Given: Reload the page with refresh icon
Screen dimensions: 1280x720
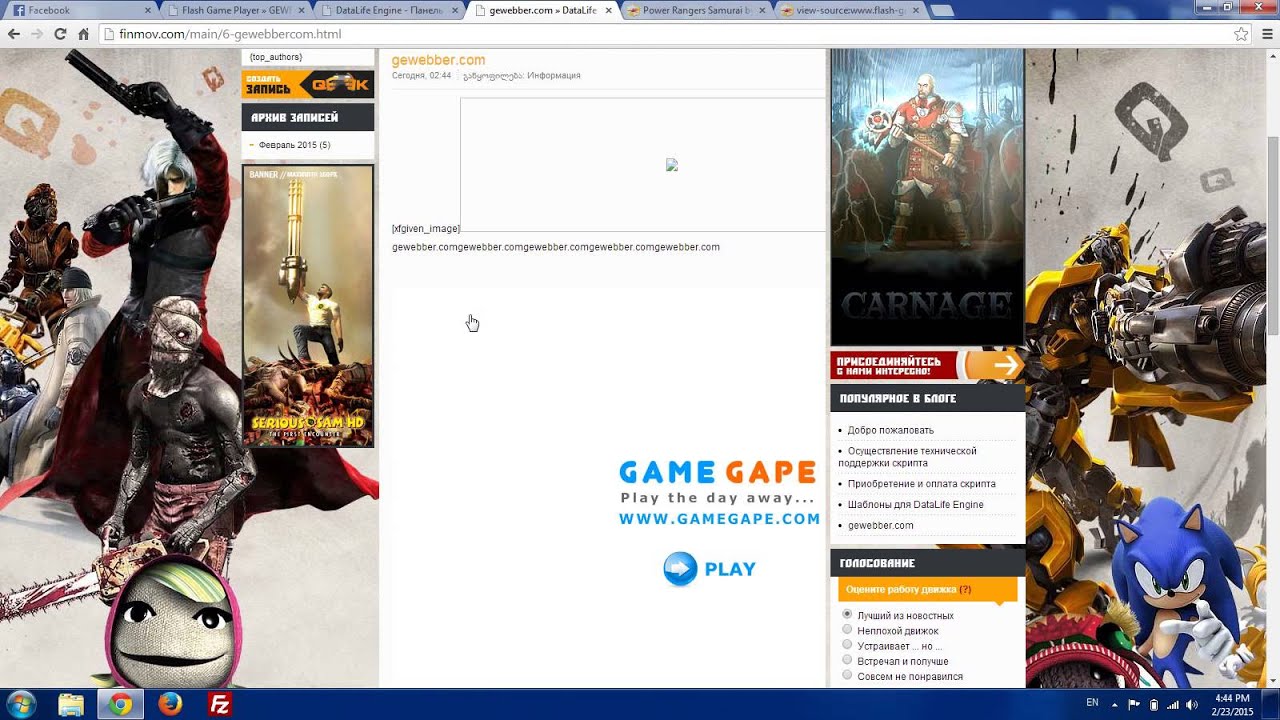Looking at the screenshot, I should click(x=60, y=34).
